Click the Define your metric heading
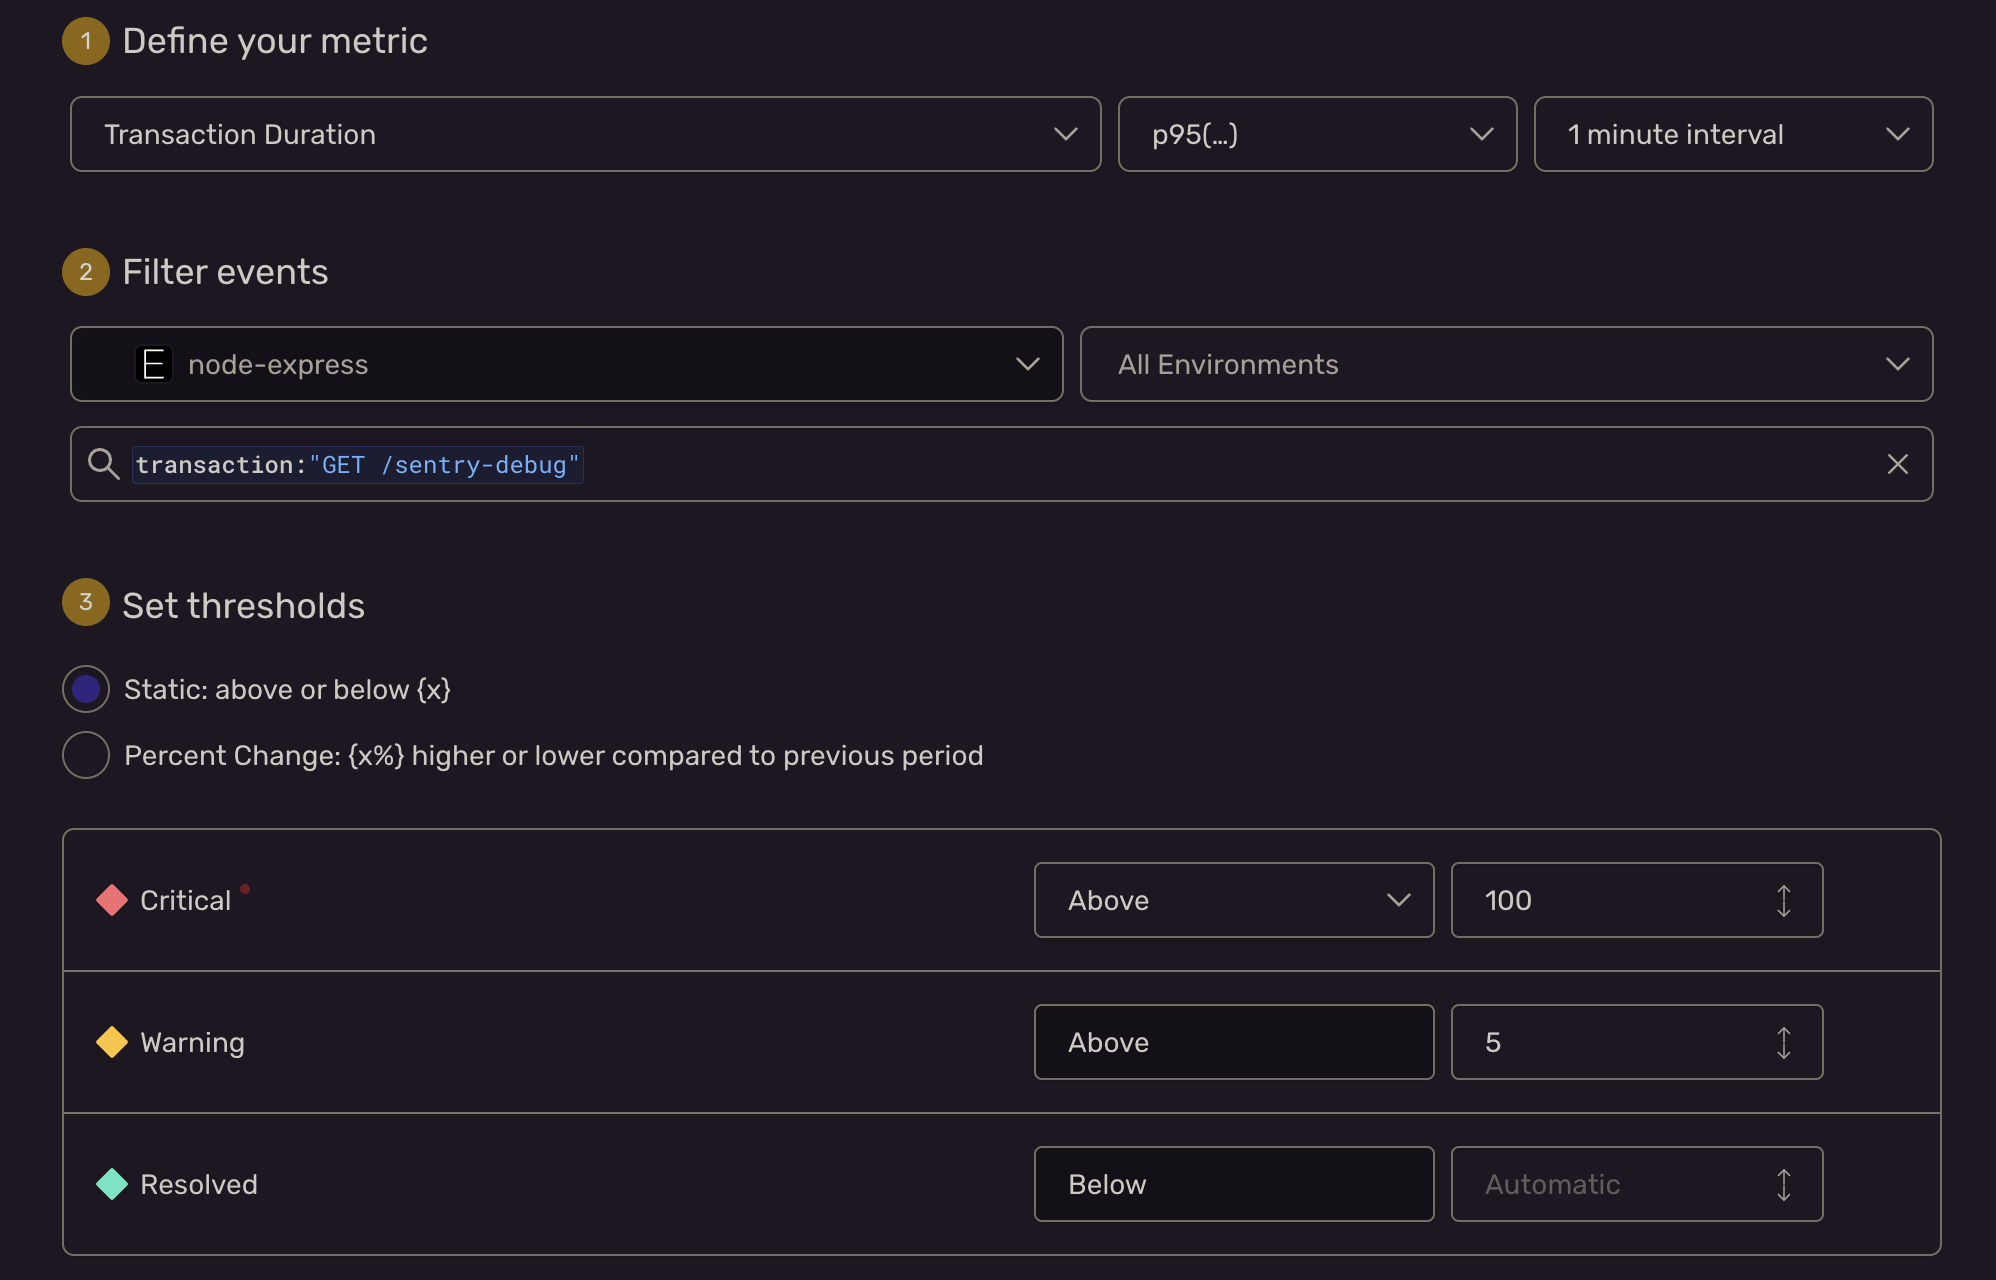Screen dimensions: 1996x1280 (x=275, y=41)
